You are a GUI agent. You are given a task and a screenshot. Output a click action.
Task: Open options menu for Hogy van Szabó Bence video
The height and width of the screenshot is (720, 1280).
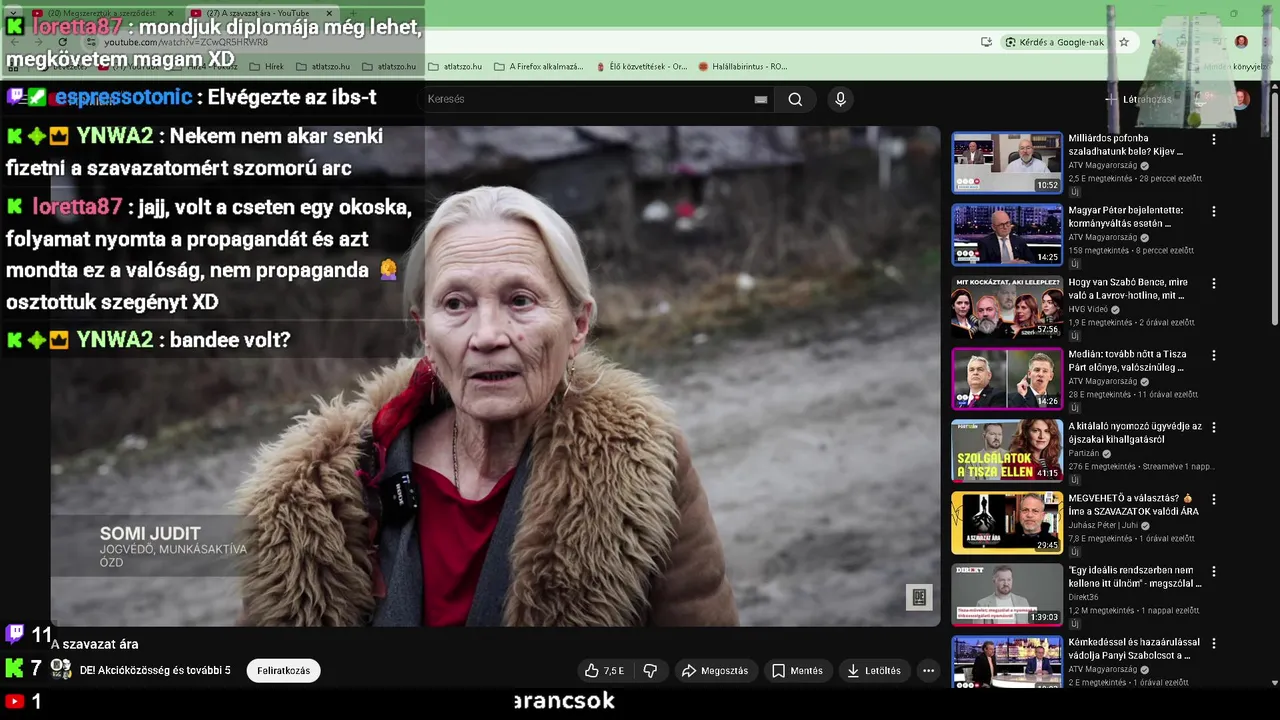1214,284
